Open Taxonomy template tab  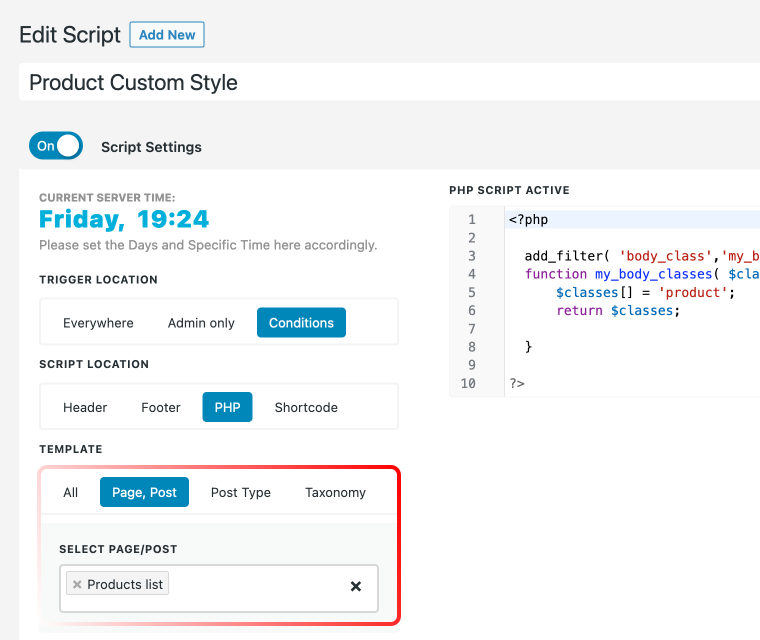point(335,493)
